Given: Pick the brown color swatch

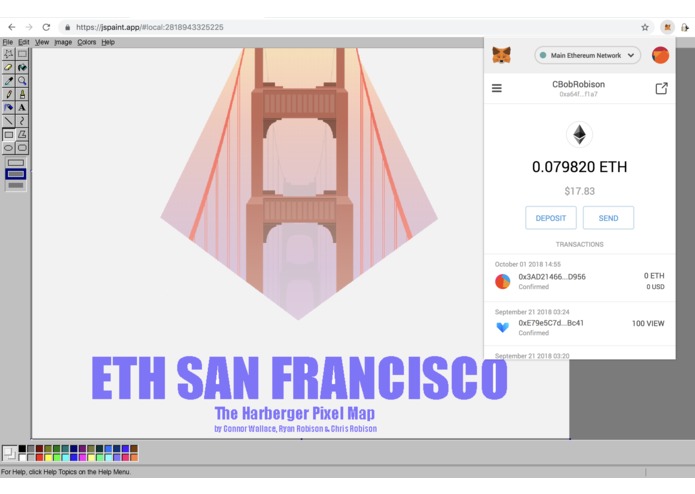Looking at the screenshot, I should 134,449.
